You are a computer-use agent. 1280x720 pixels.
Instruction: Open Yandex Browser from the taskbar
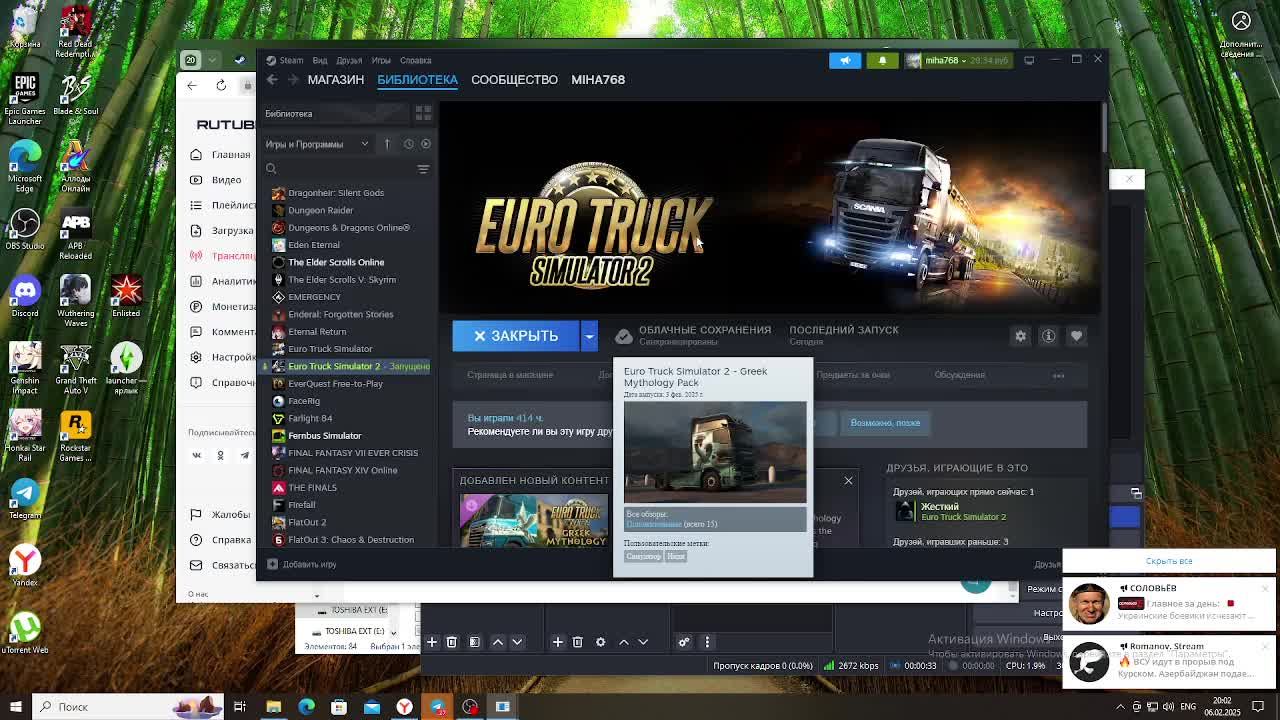tap(404, 707)
